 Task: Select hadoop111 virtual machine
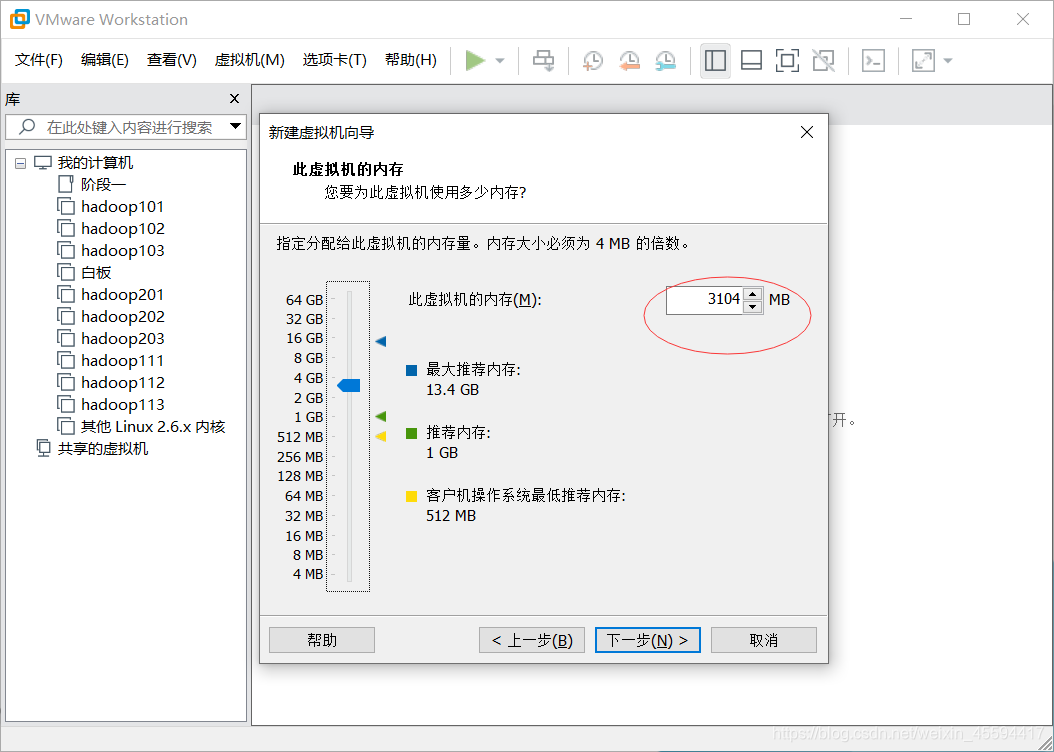point(122,360)
